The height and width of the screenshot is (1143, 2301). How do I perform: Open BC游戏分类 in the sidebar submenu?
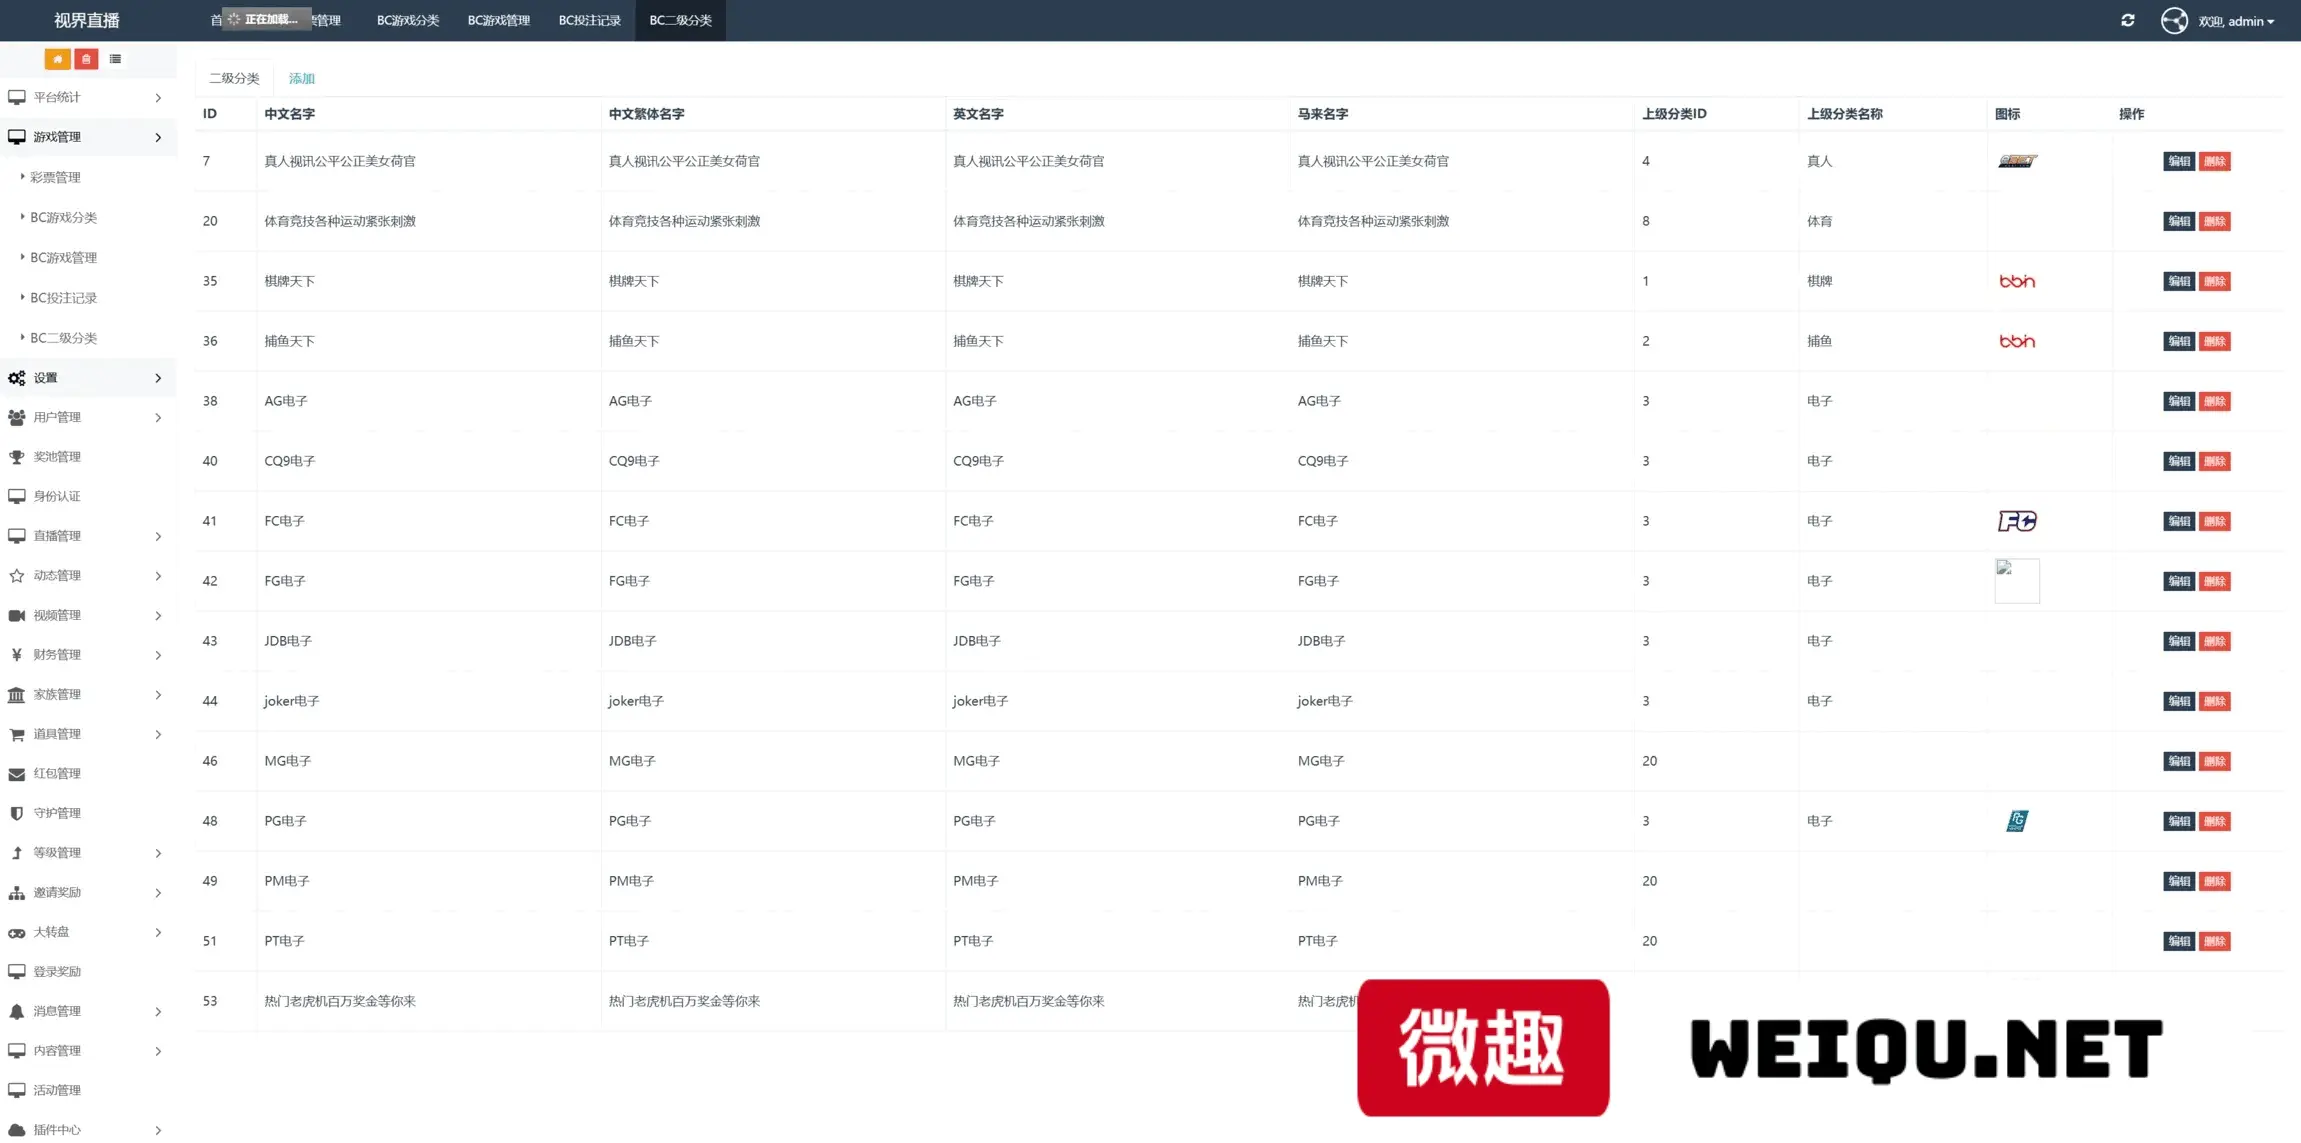63,217
